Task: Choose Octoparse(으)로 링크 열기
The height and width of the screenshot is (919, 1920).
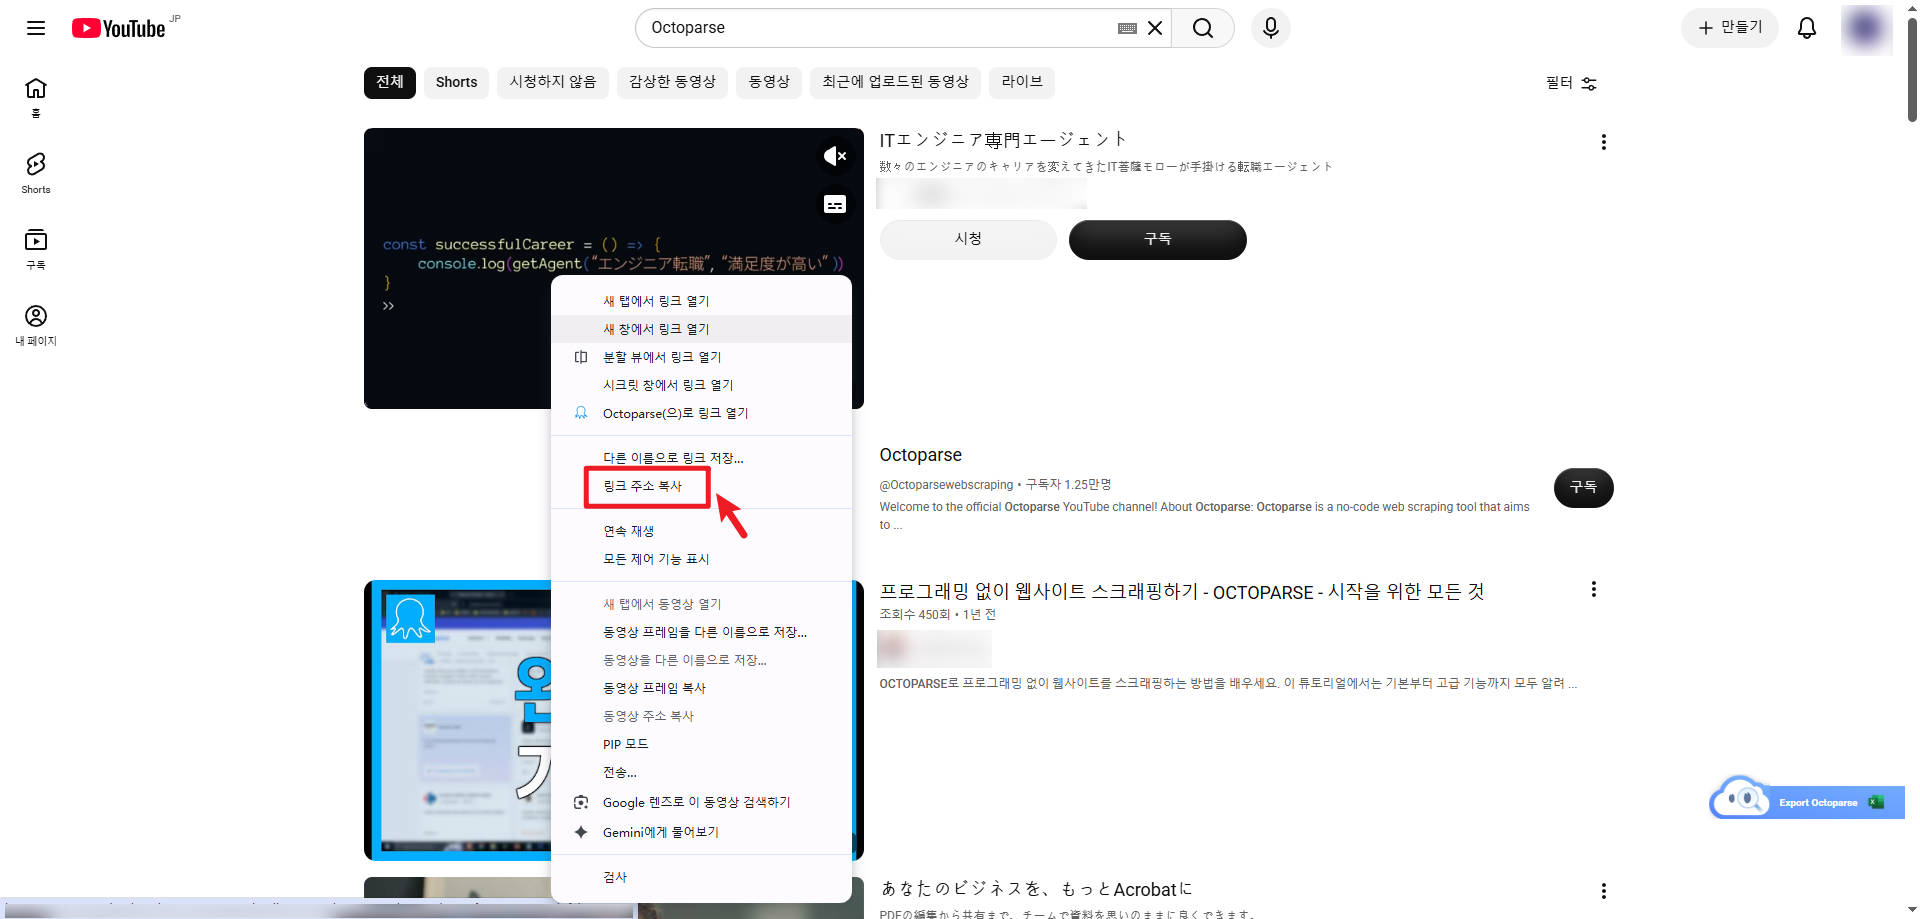Action: [x=701, y=413]
